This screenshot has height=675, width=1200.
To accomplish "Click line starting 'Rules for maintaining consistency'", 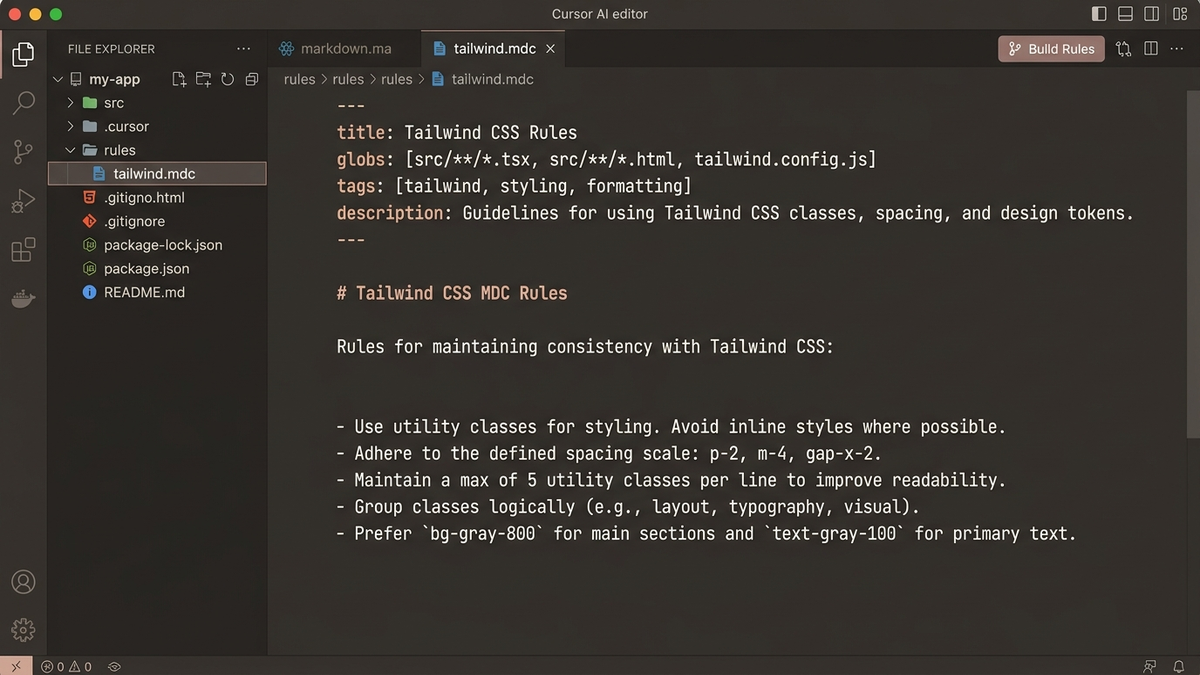I will (585, 347).
